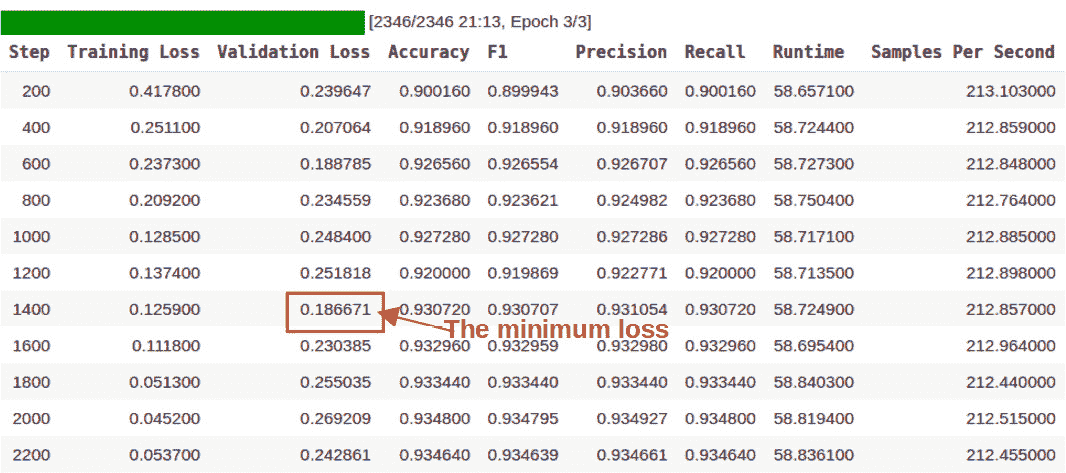Click the 'Precision' column header
This screenshot has width=1066, height=473.
coord(621,52)
